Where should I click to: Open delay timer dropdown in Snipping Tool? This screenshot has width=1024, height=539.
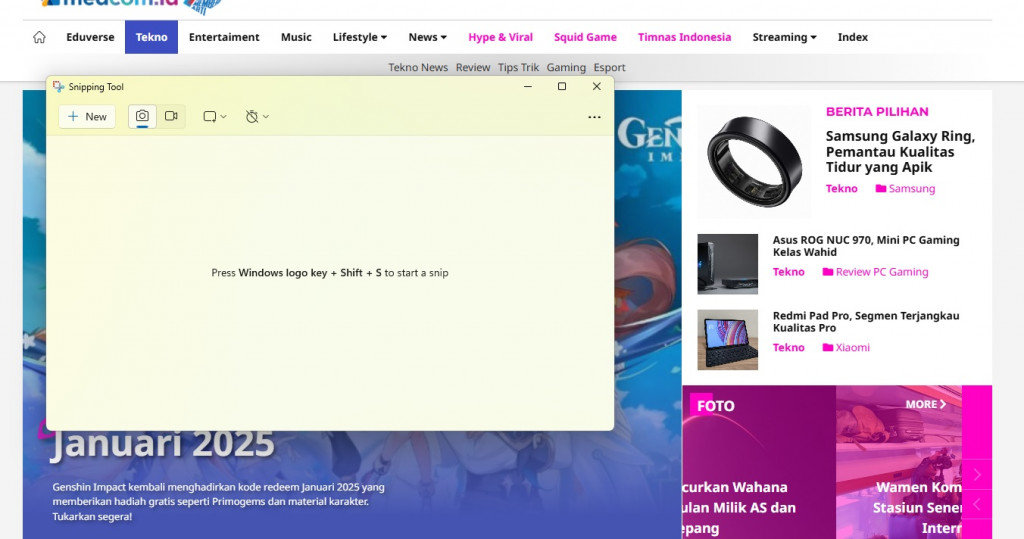[257, 117]
